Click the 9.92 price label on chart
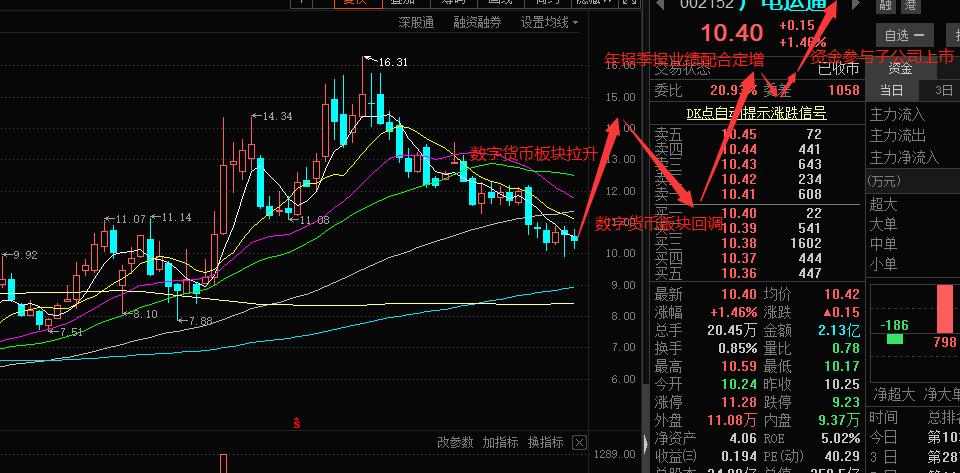The height and width of the screenshot is (473, 960). [x=25, y=255]
